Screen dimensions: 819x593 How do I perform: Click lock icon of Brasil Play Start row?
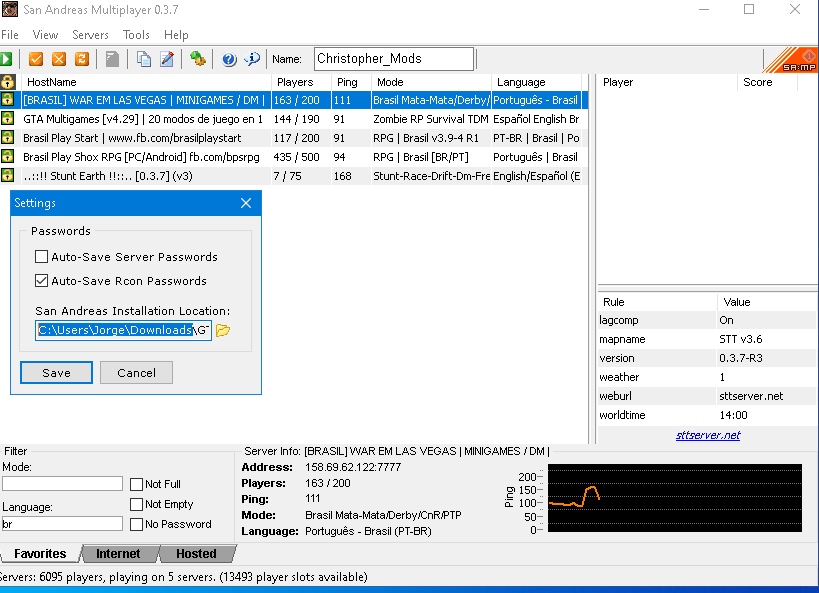pyautogui.click(x=7, y=137)
